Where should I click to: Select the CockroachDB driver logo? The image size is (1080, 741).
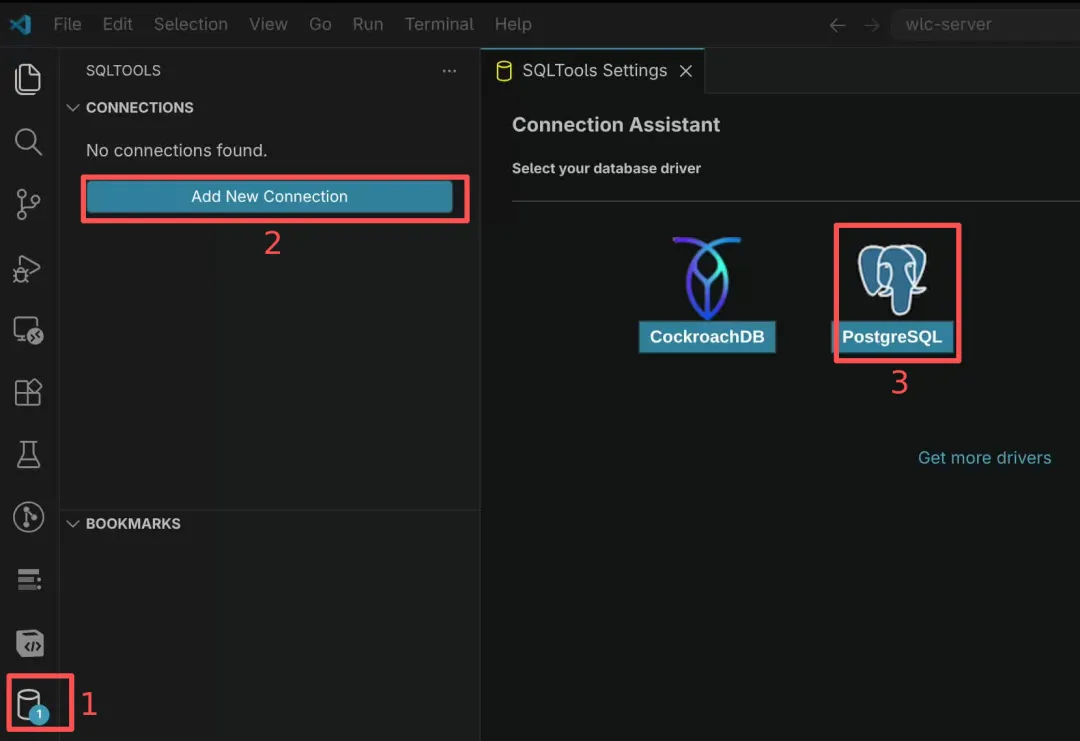(x=707, y=278)
